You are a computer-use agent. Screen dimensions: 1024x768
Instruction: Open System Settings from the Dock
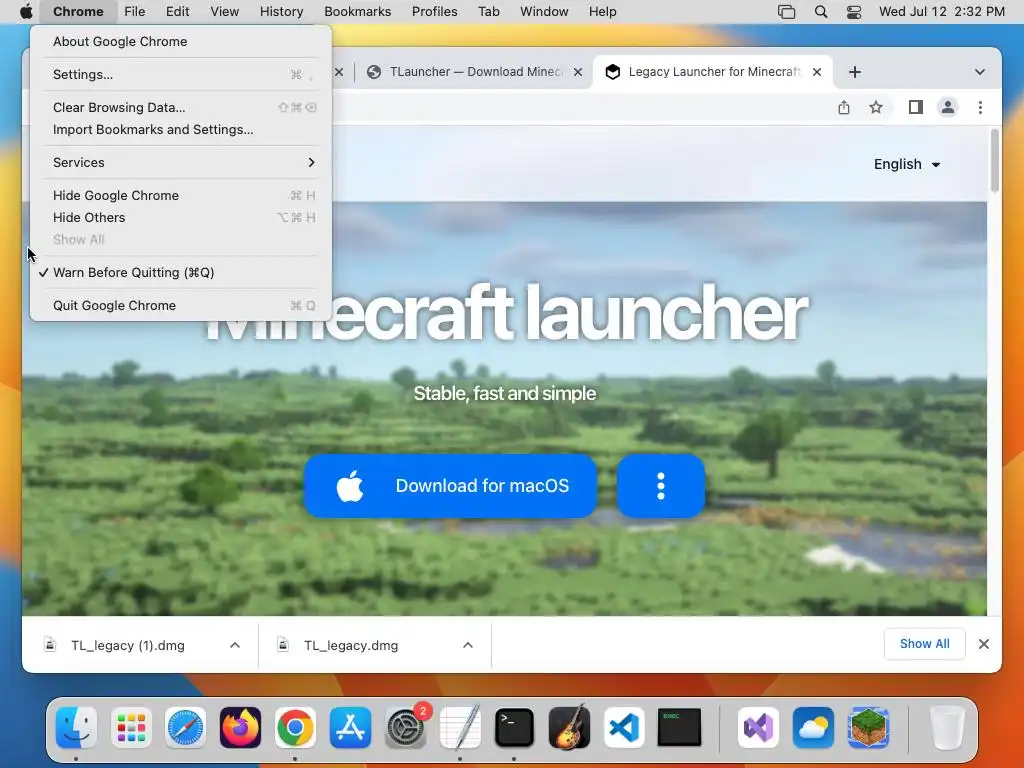click(405, 727)
